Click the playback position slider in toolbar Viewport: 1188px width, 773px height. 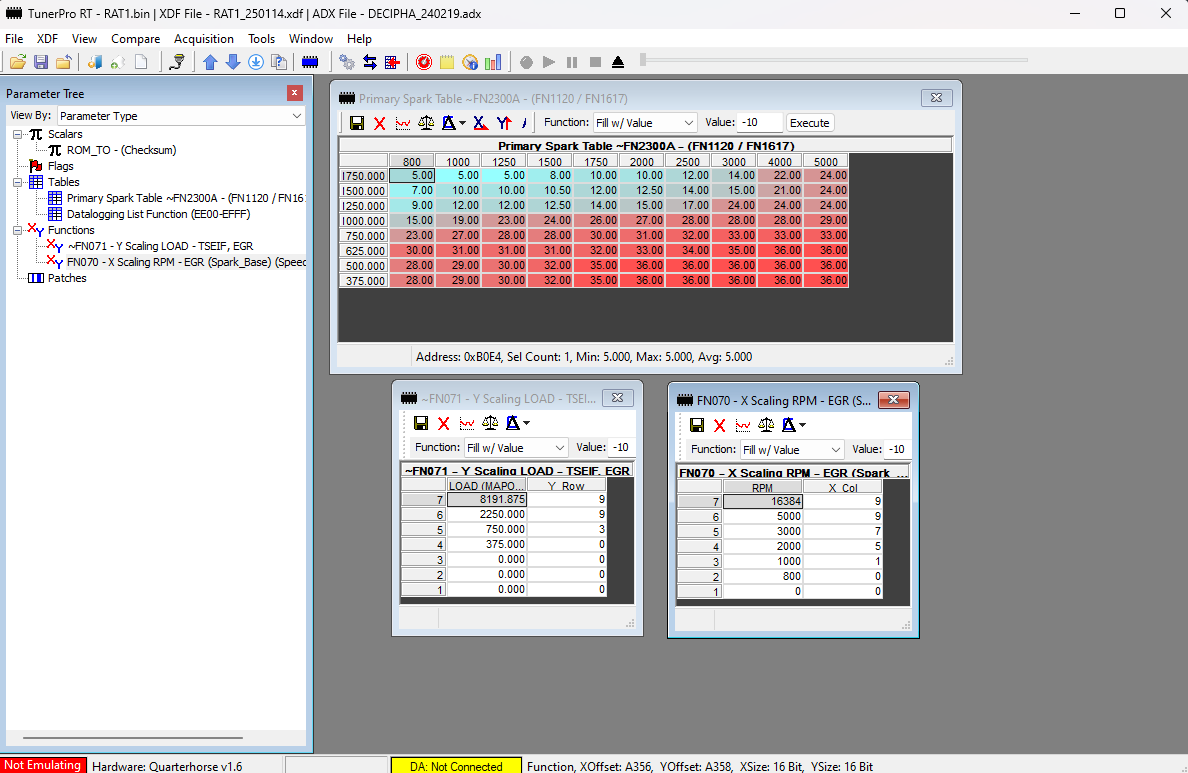click(x=834, y=60)
